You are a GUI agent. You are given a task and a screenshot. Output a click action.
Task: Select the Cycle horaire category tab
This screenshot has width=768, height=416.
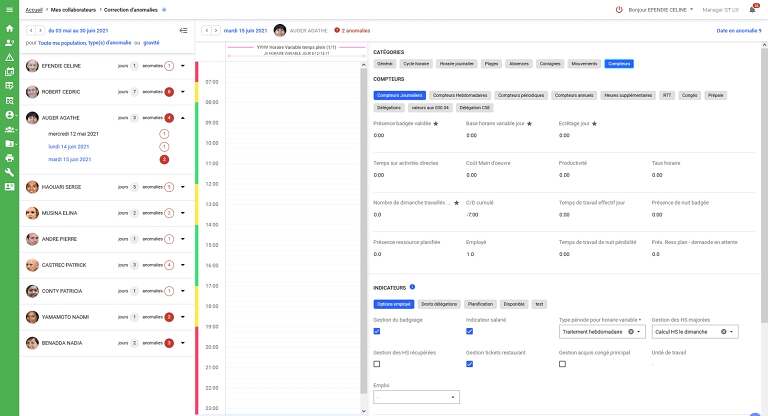point(416,64)
